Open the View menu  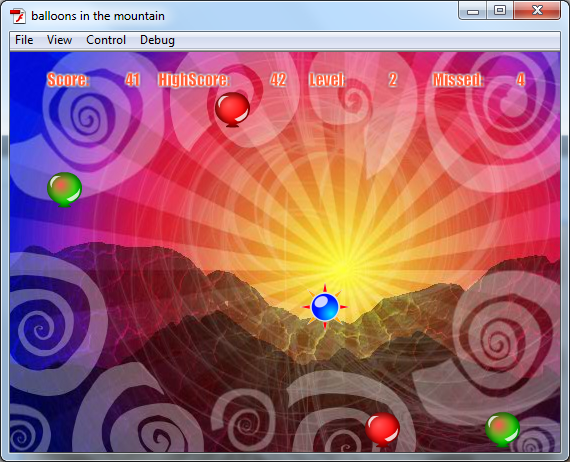pos(59,40)
